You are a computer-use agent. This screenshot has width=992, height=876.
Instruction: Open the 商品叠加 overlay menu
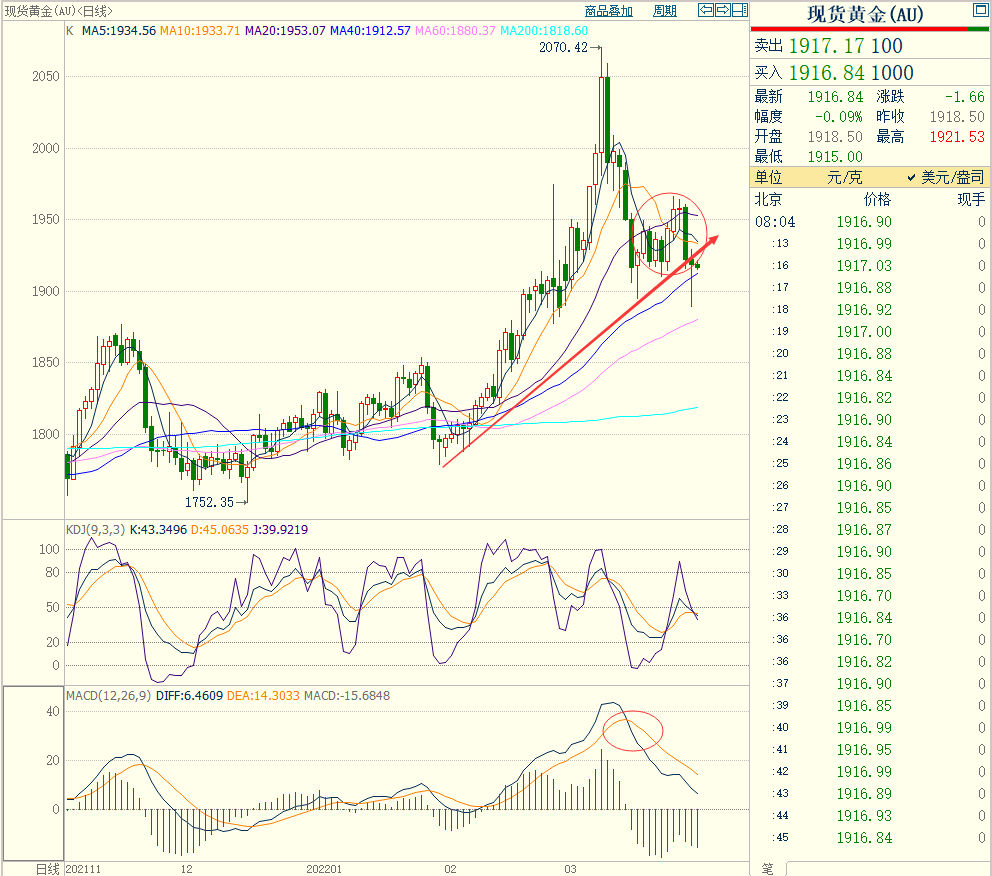(x=608, y=11)
